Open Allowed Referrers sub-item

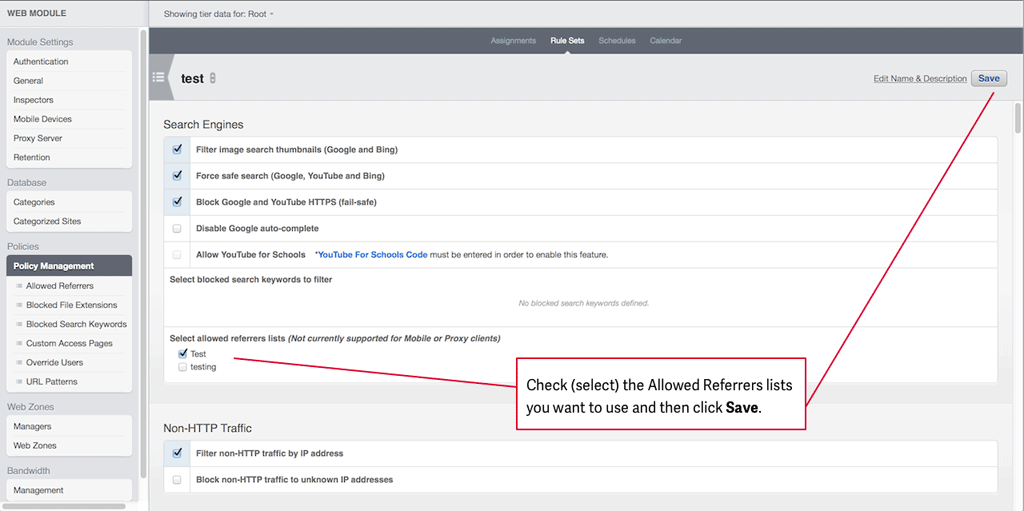(x=59, y=286)
